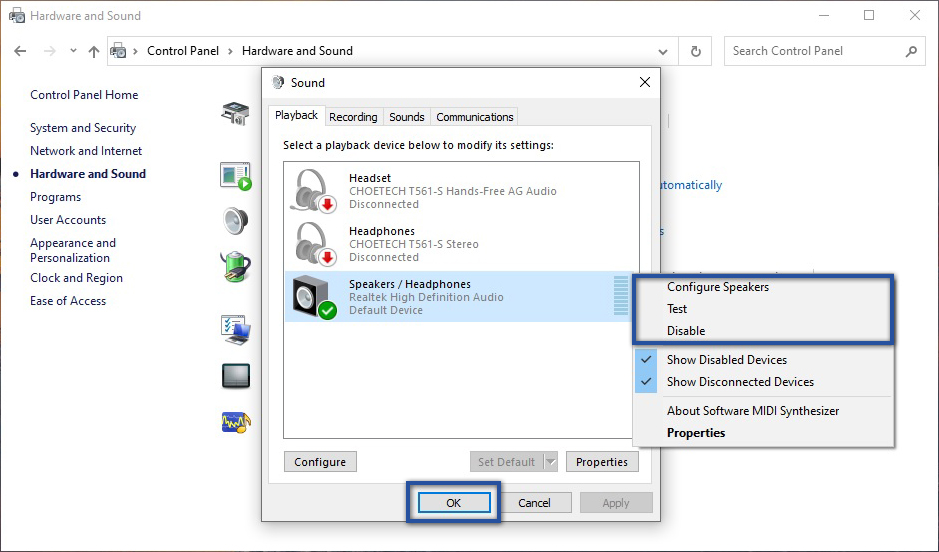939x552 pixels.
Task: Select the Headset device icon
Action: coord(313,191)
